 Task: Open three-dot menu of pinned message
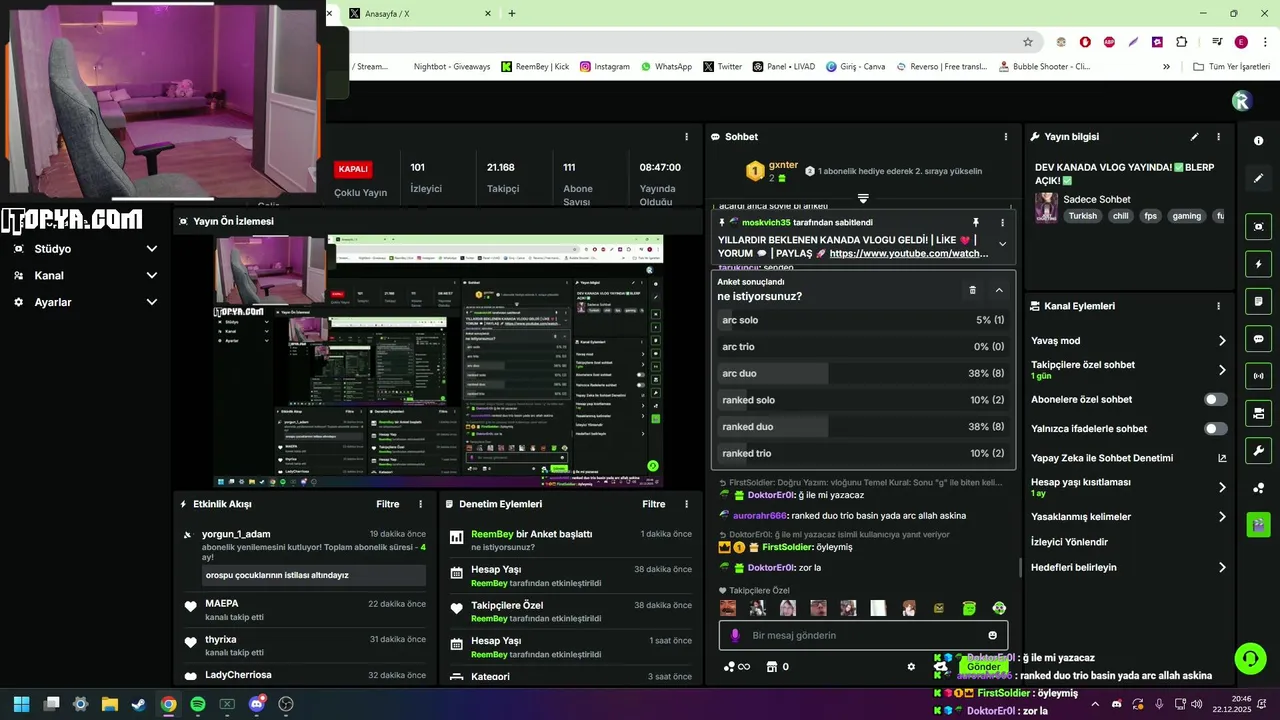tap(1002, 222)
